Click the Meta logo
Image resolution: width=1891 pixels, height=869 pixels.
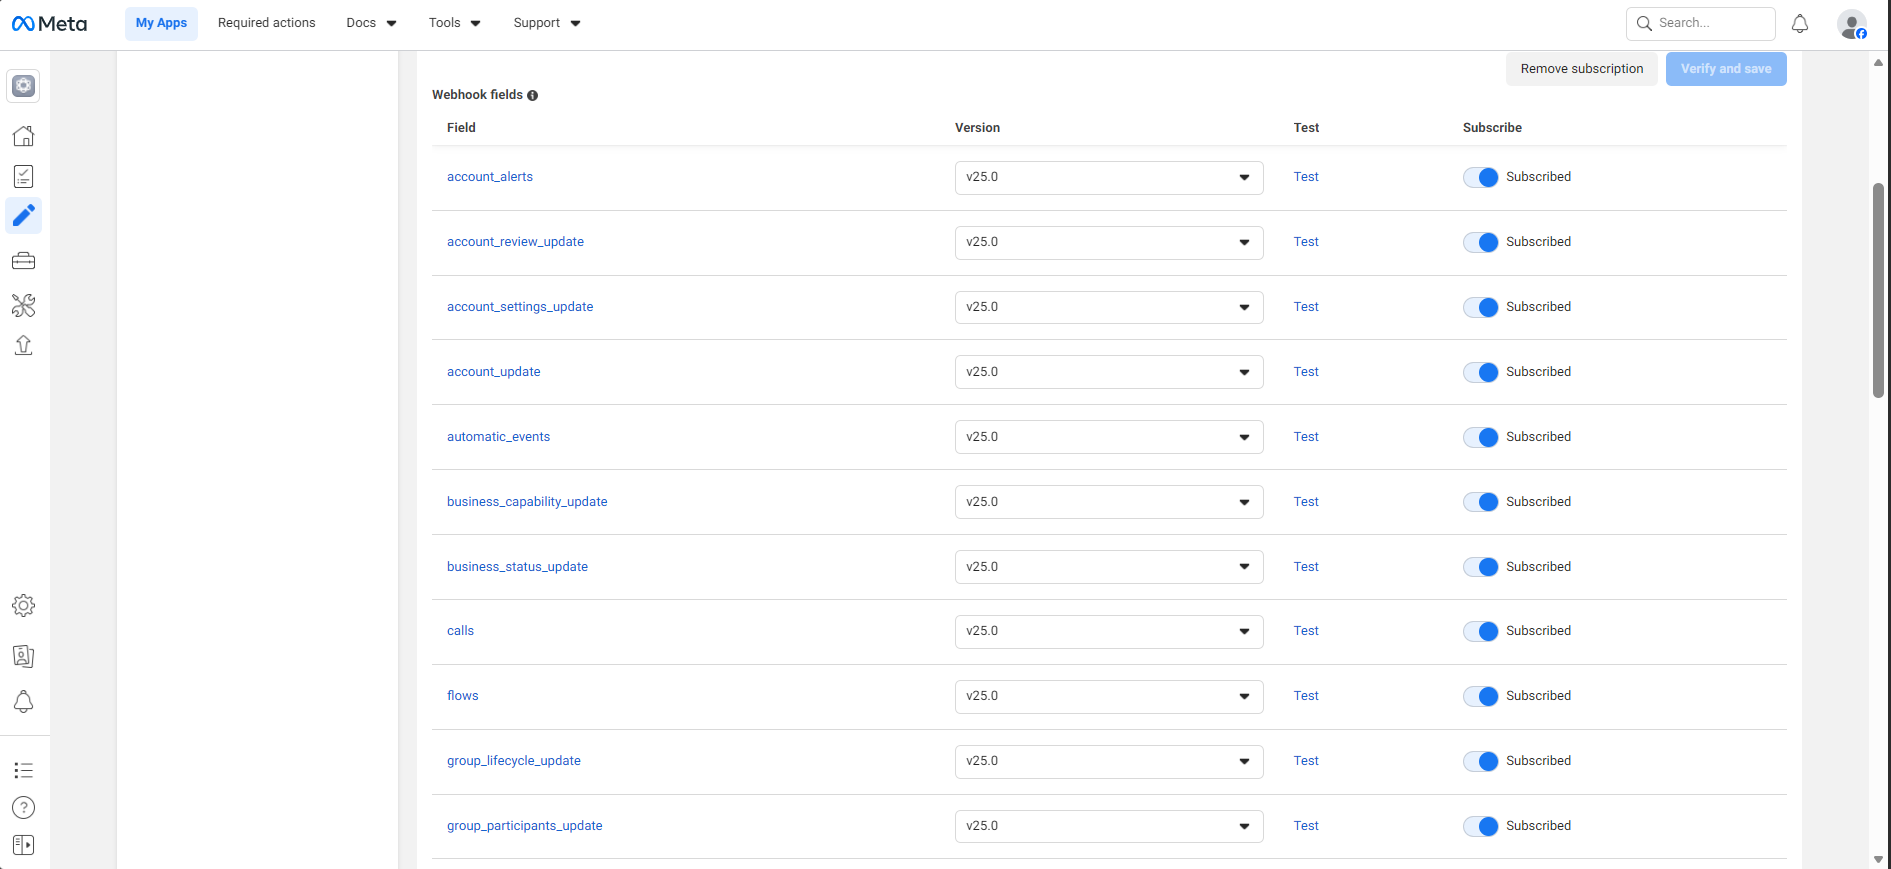point(49,23)
